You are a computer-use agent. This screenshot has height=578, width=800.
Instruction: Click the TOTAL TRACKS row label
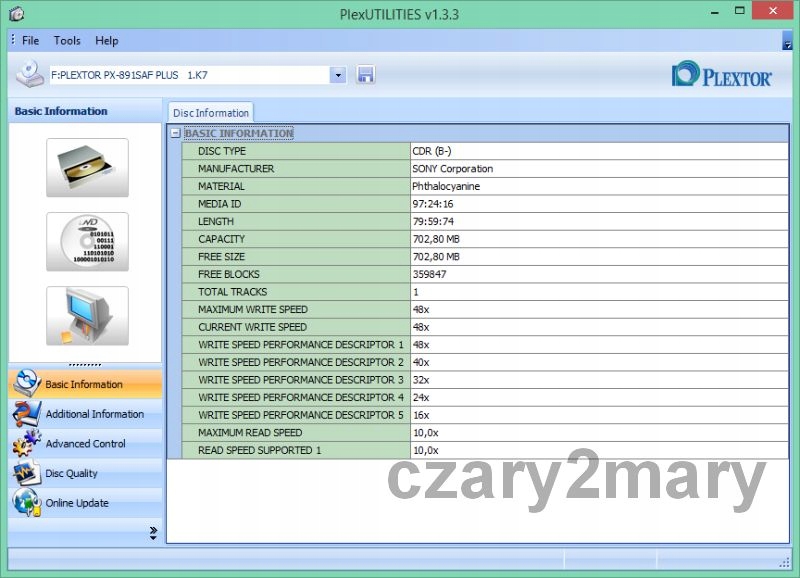pyautogui.click(x=233, y=292)
